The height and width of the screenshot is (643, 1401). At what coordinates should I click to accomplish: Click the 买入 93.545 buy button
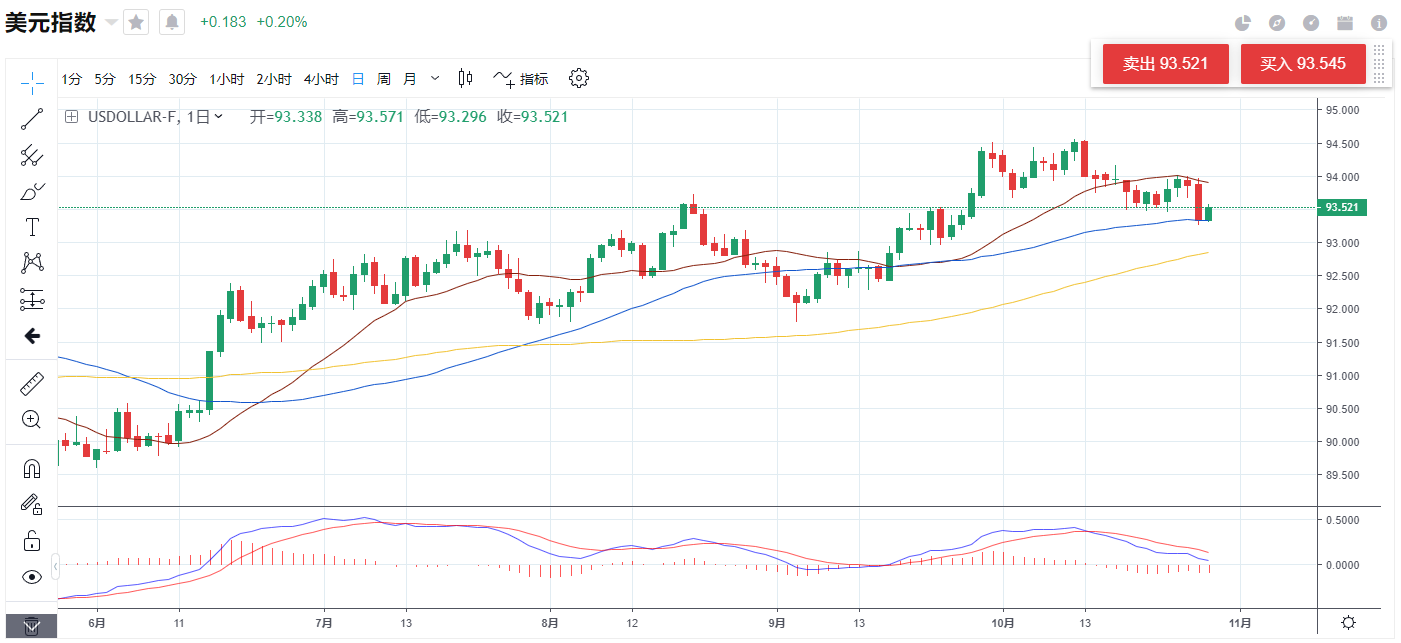(1302, 64)
